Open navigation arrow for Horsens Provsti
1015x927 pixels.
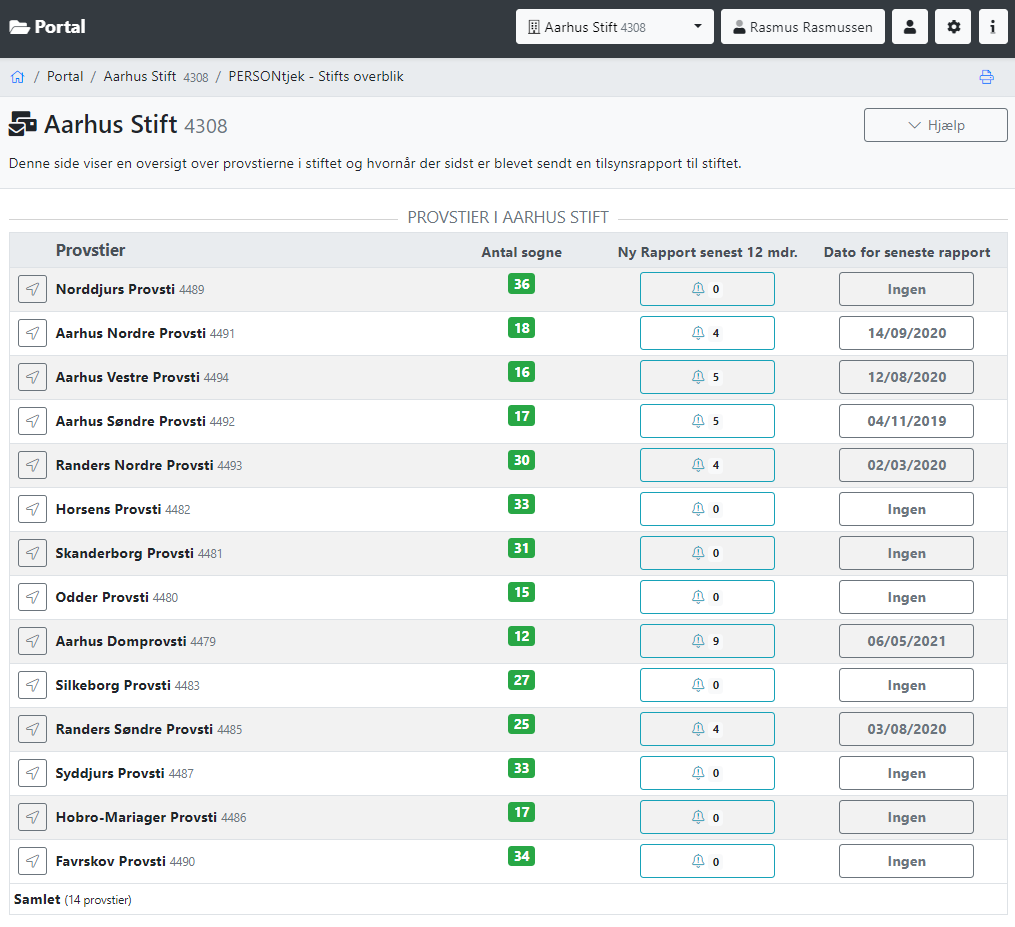click(x=32, y=509)
